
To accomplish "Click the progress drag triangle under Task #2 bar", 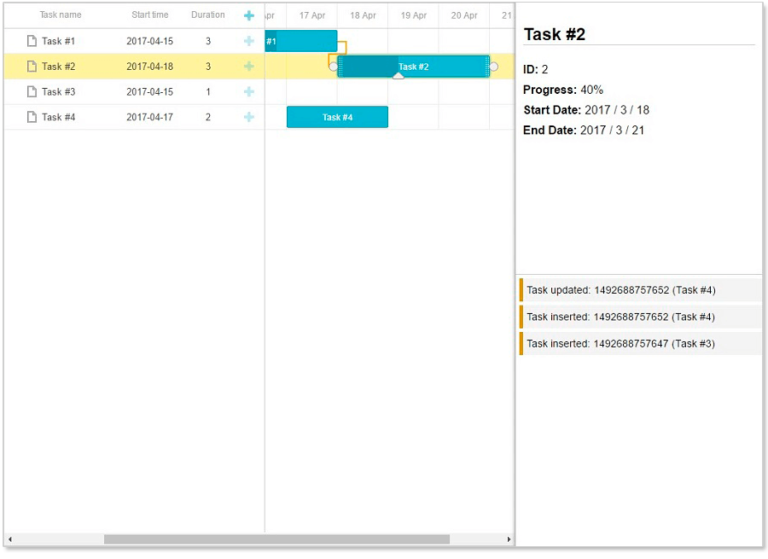I will (398, 77).
